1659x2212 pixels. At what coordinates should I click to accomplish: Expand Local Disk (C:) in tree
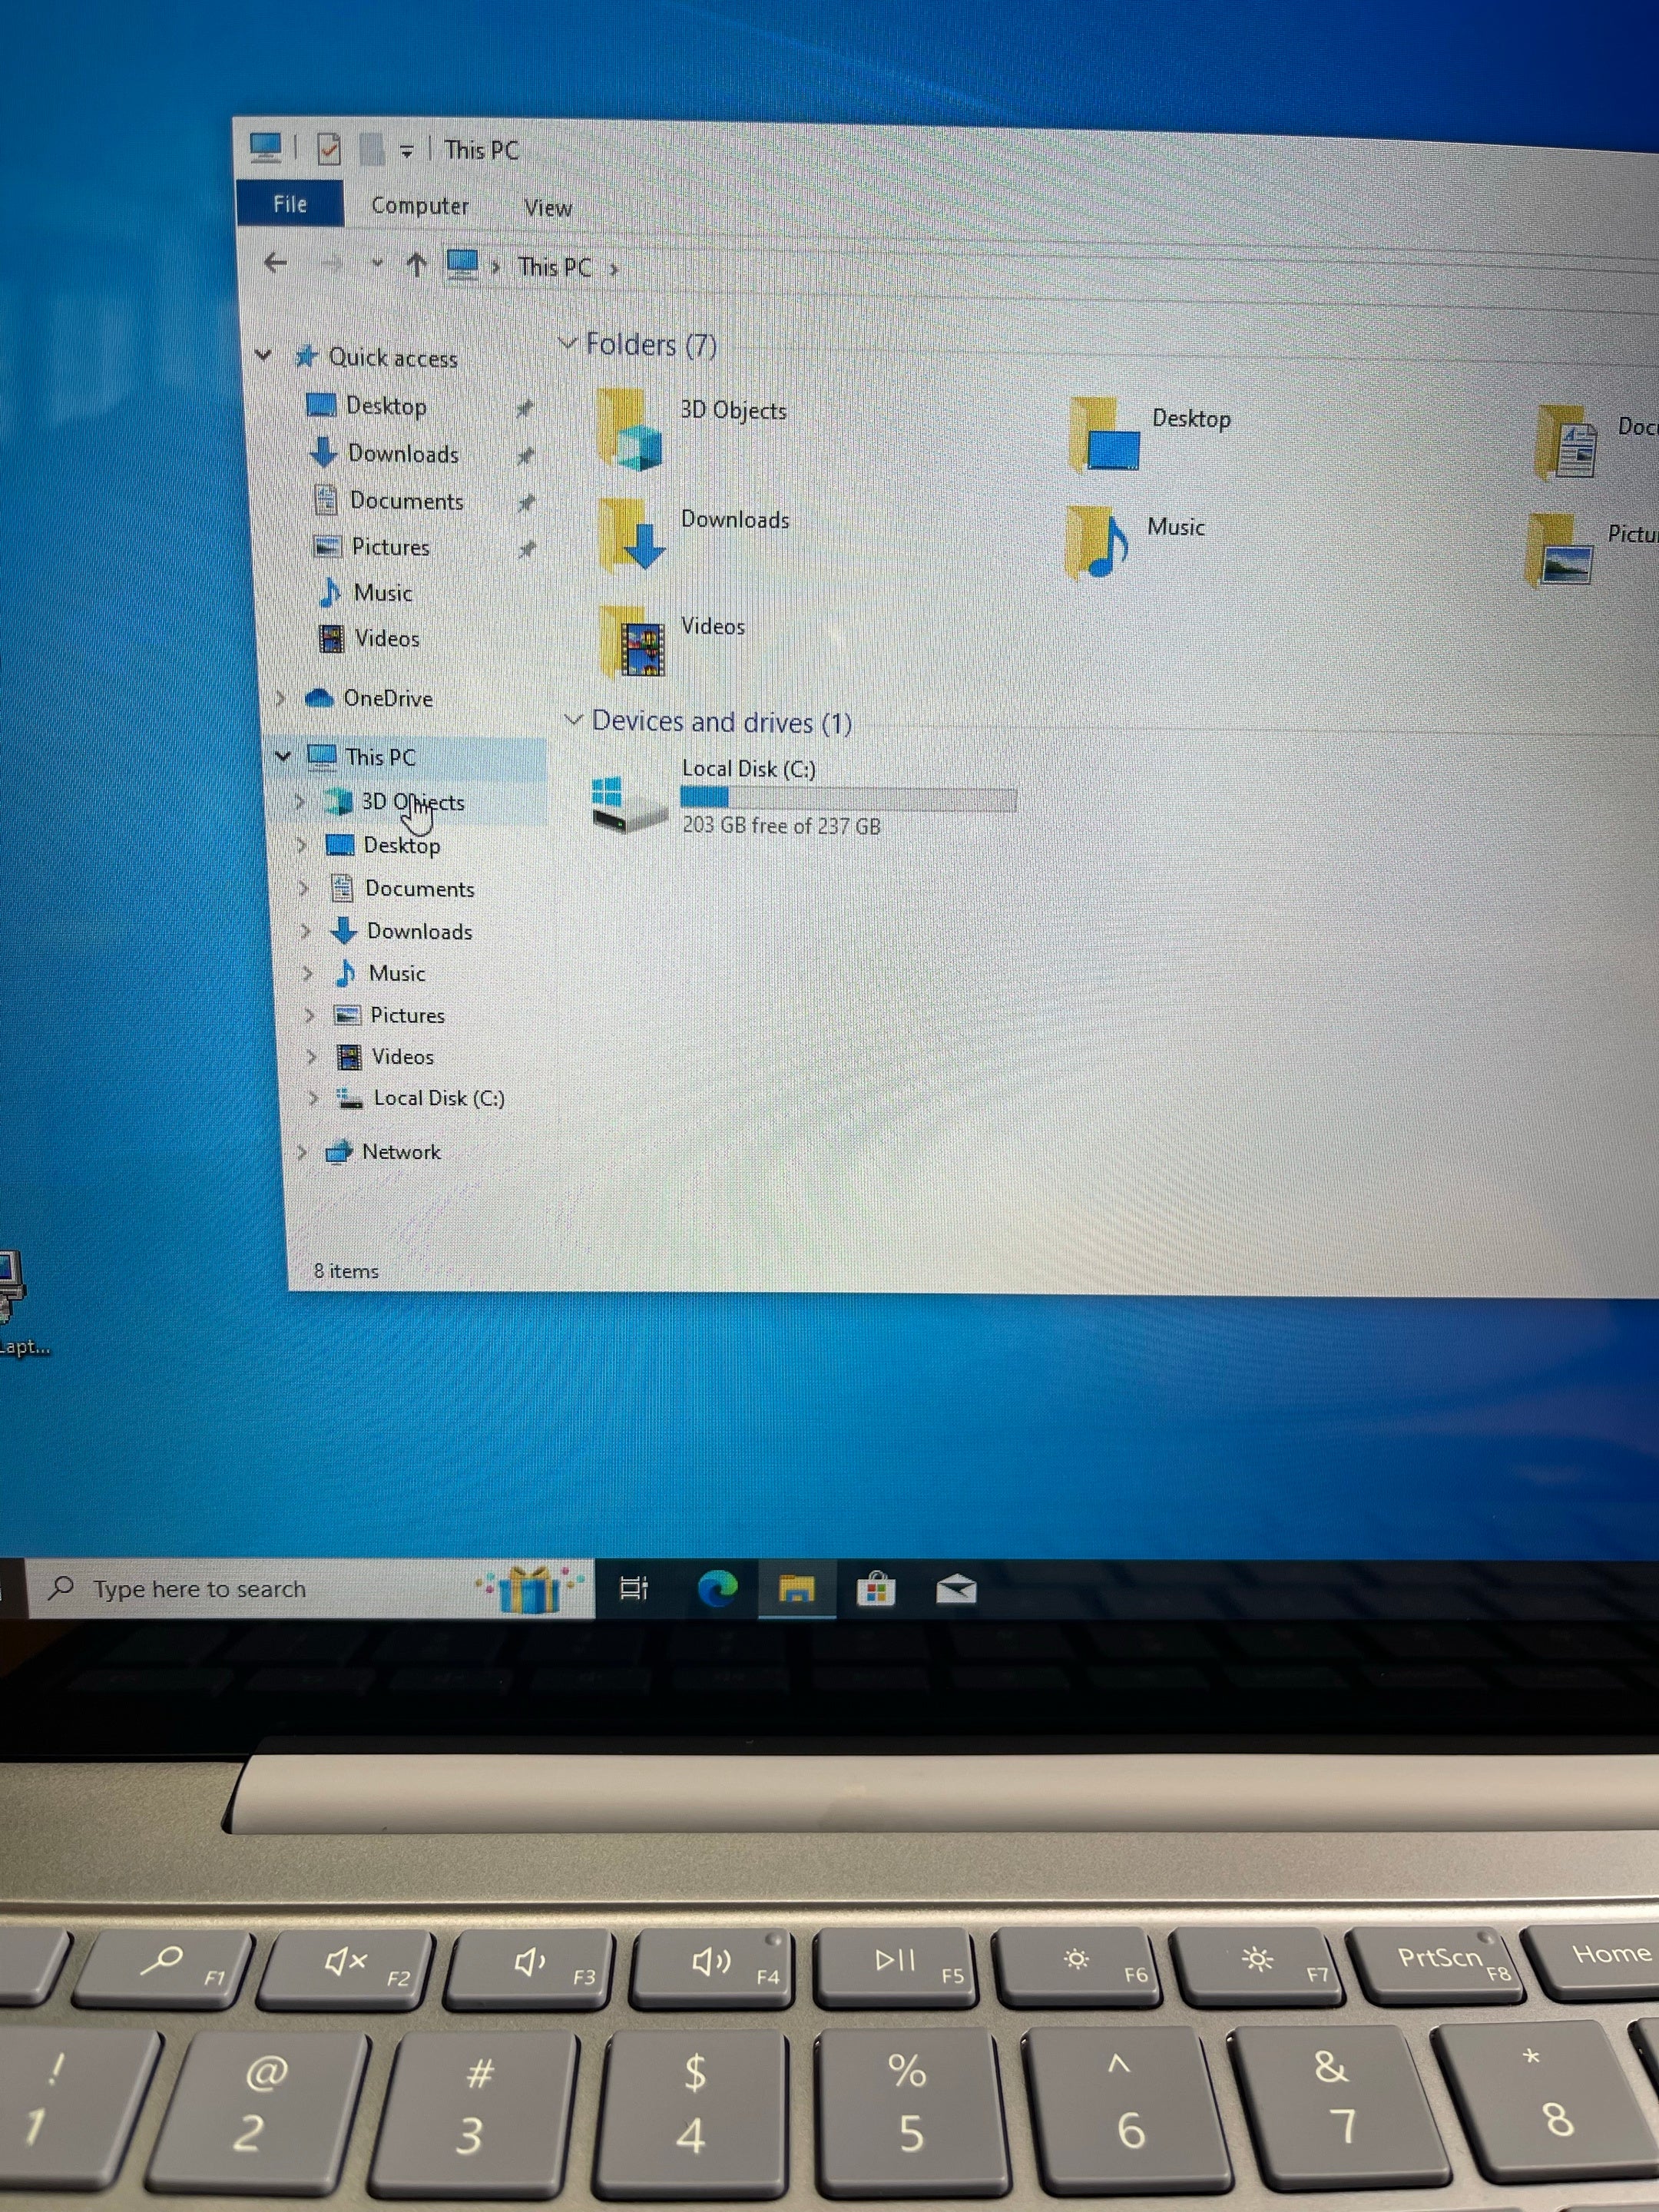(313, 1098)
